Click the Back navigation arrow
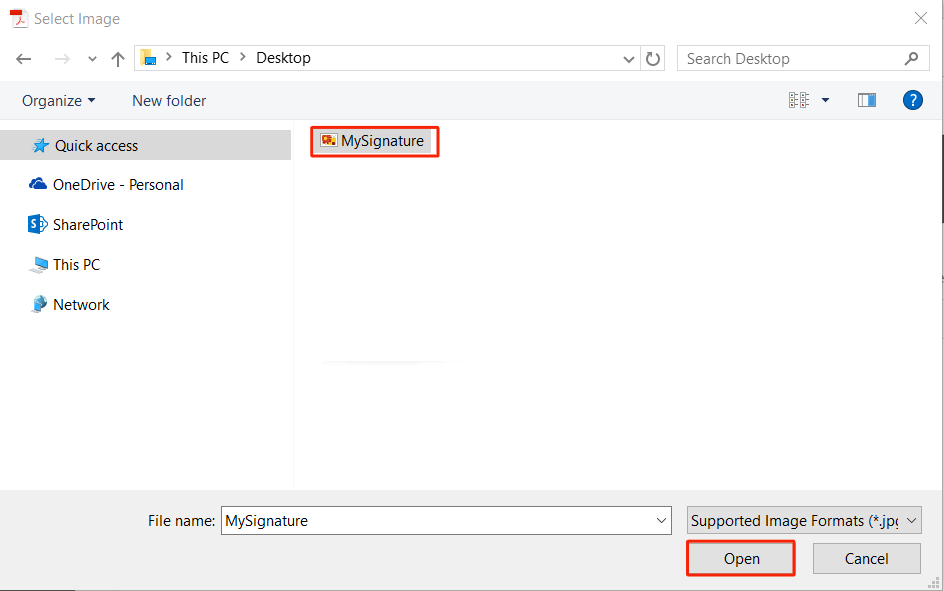The height and width of the screenshot is (591, 944). pos(24,59)
